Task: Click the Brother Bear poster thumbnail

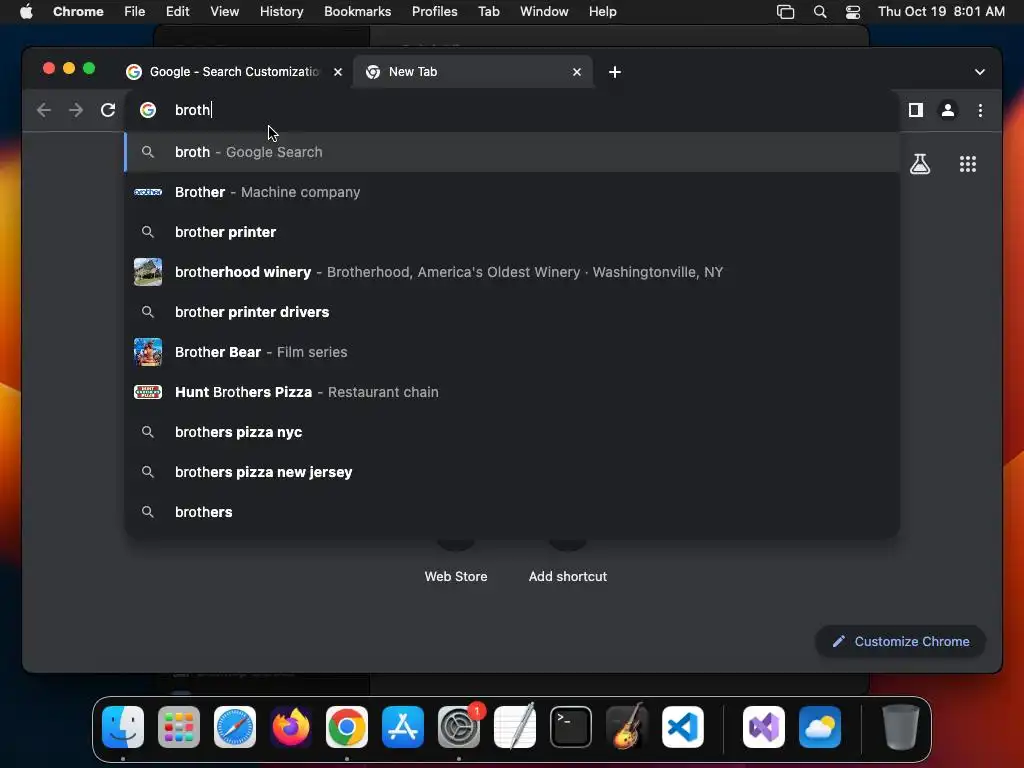Action: click(x=148, y=352)
